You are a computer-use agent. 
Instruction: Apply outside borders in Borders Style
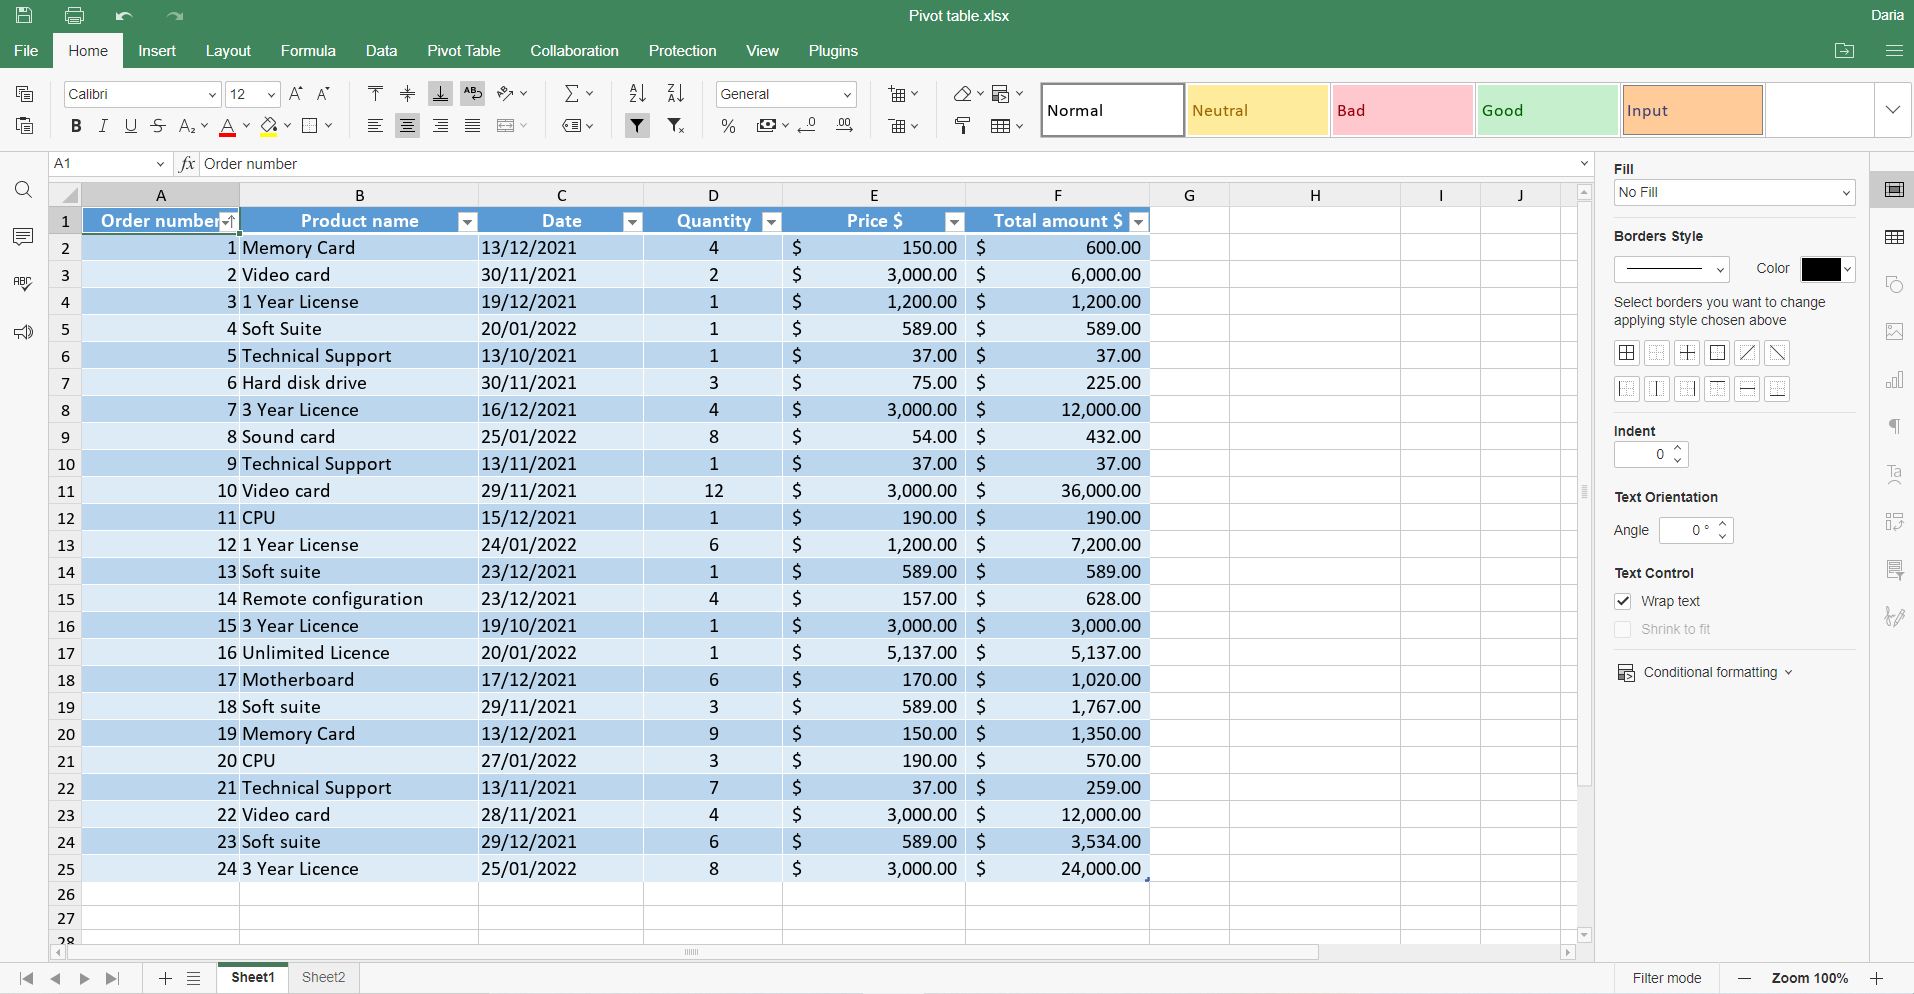(x=1717, y=353)
